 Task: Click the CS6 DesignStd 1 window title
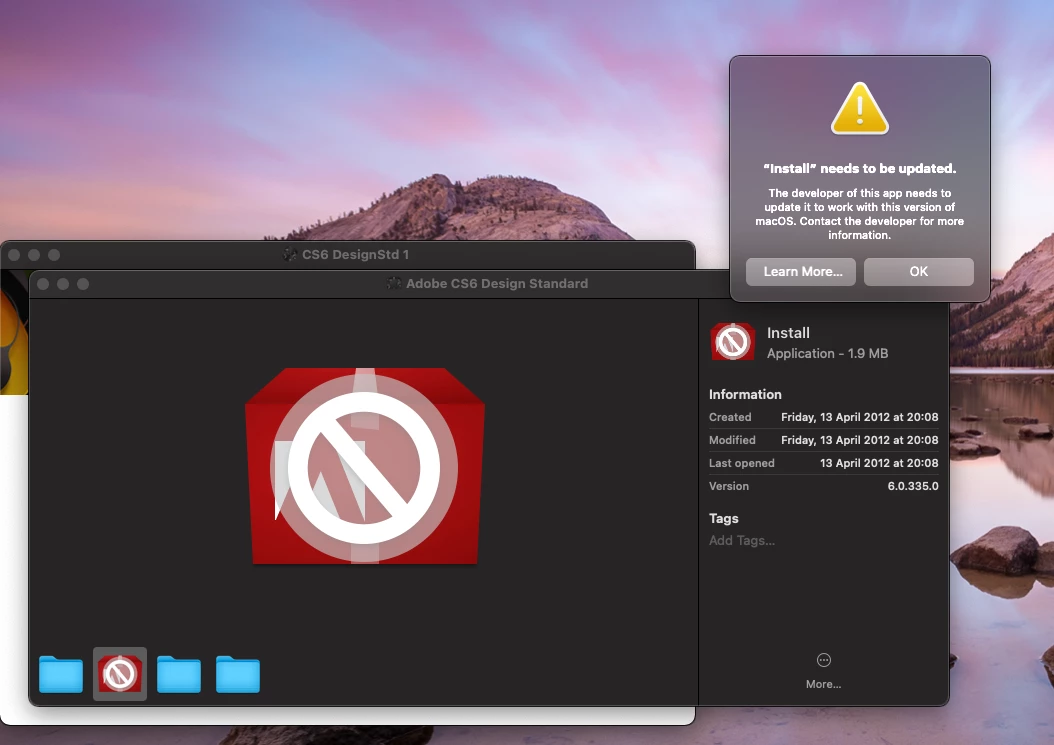pos(355,255)
